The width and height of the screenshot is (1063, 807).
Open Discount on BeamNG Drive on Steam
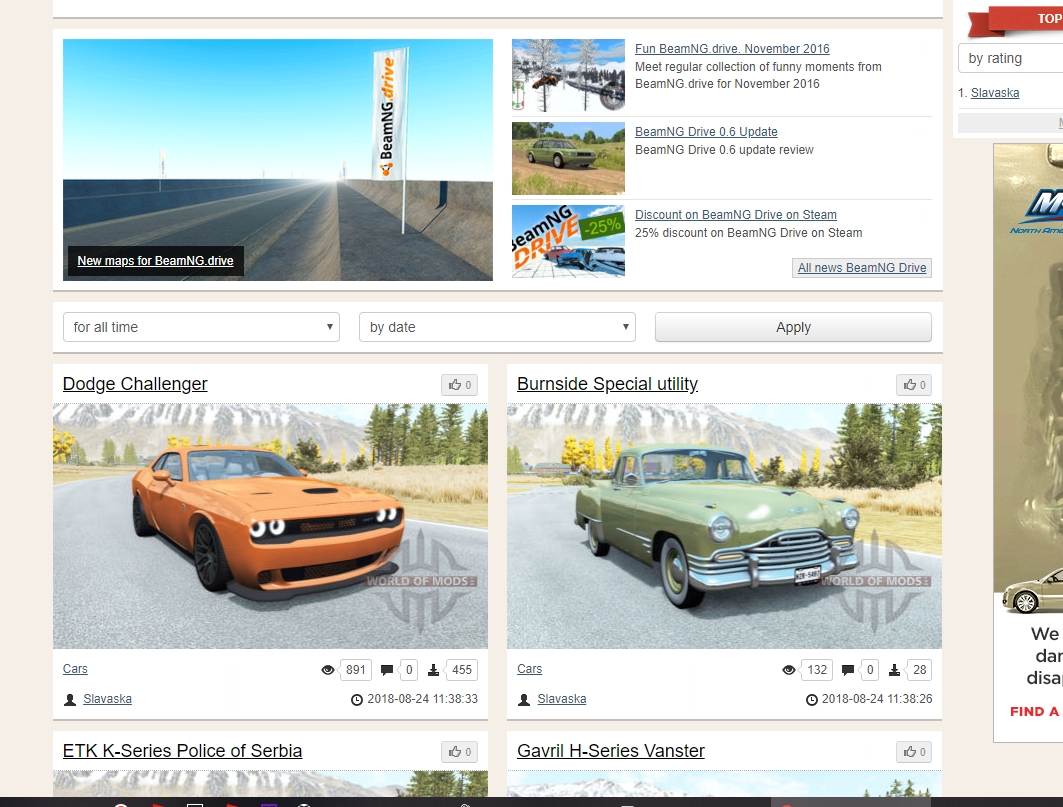(736, 214)
